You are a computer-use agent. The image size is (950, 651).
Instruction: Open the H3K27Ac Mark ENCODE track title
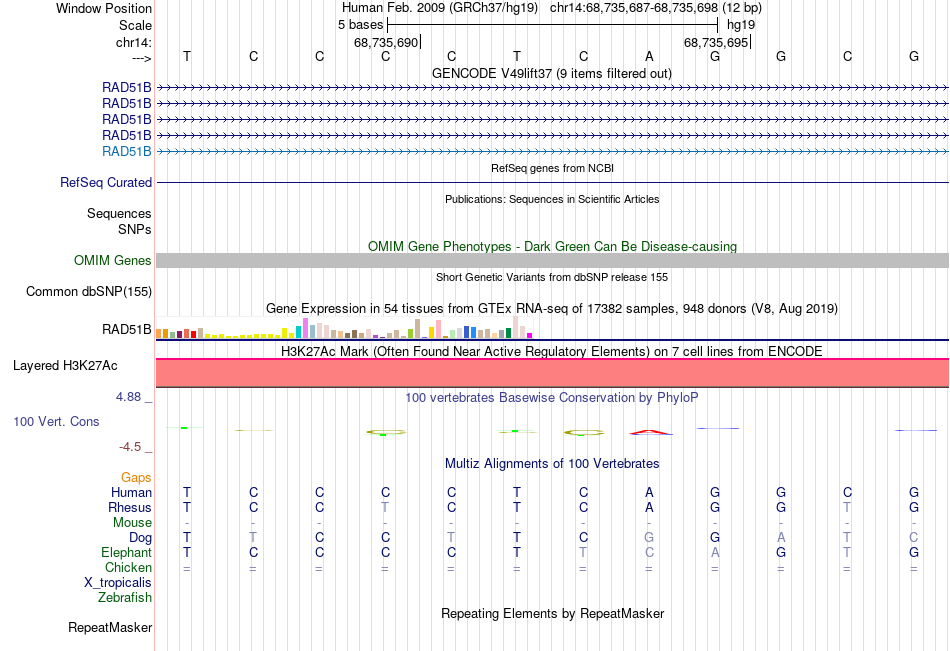[552, 352]
